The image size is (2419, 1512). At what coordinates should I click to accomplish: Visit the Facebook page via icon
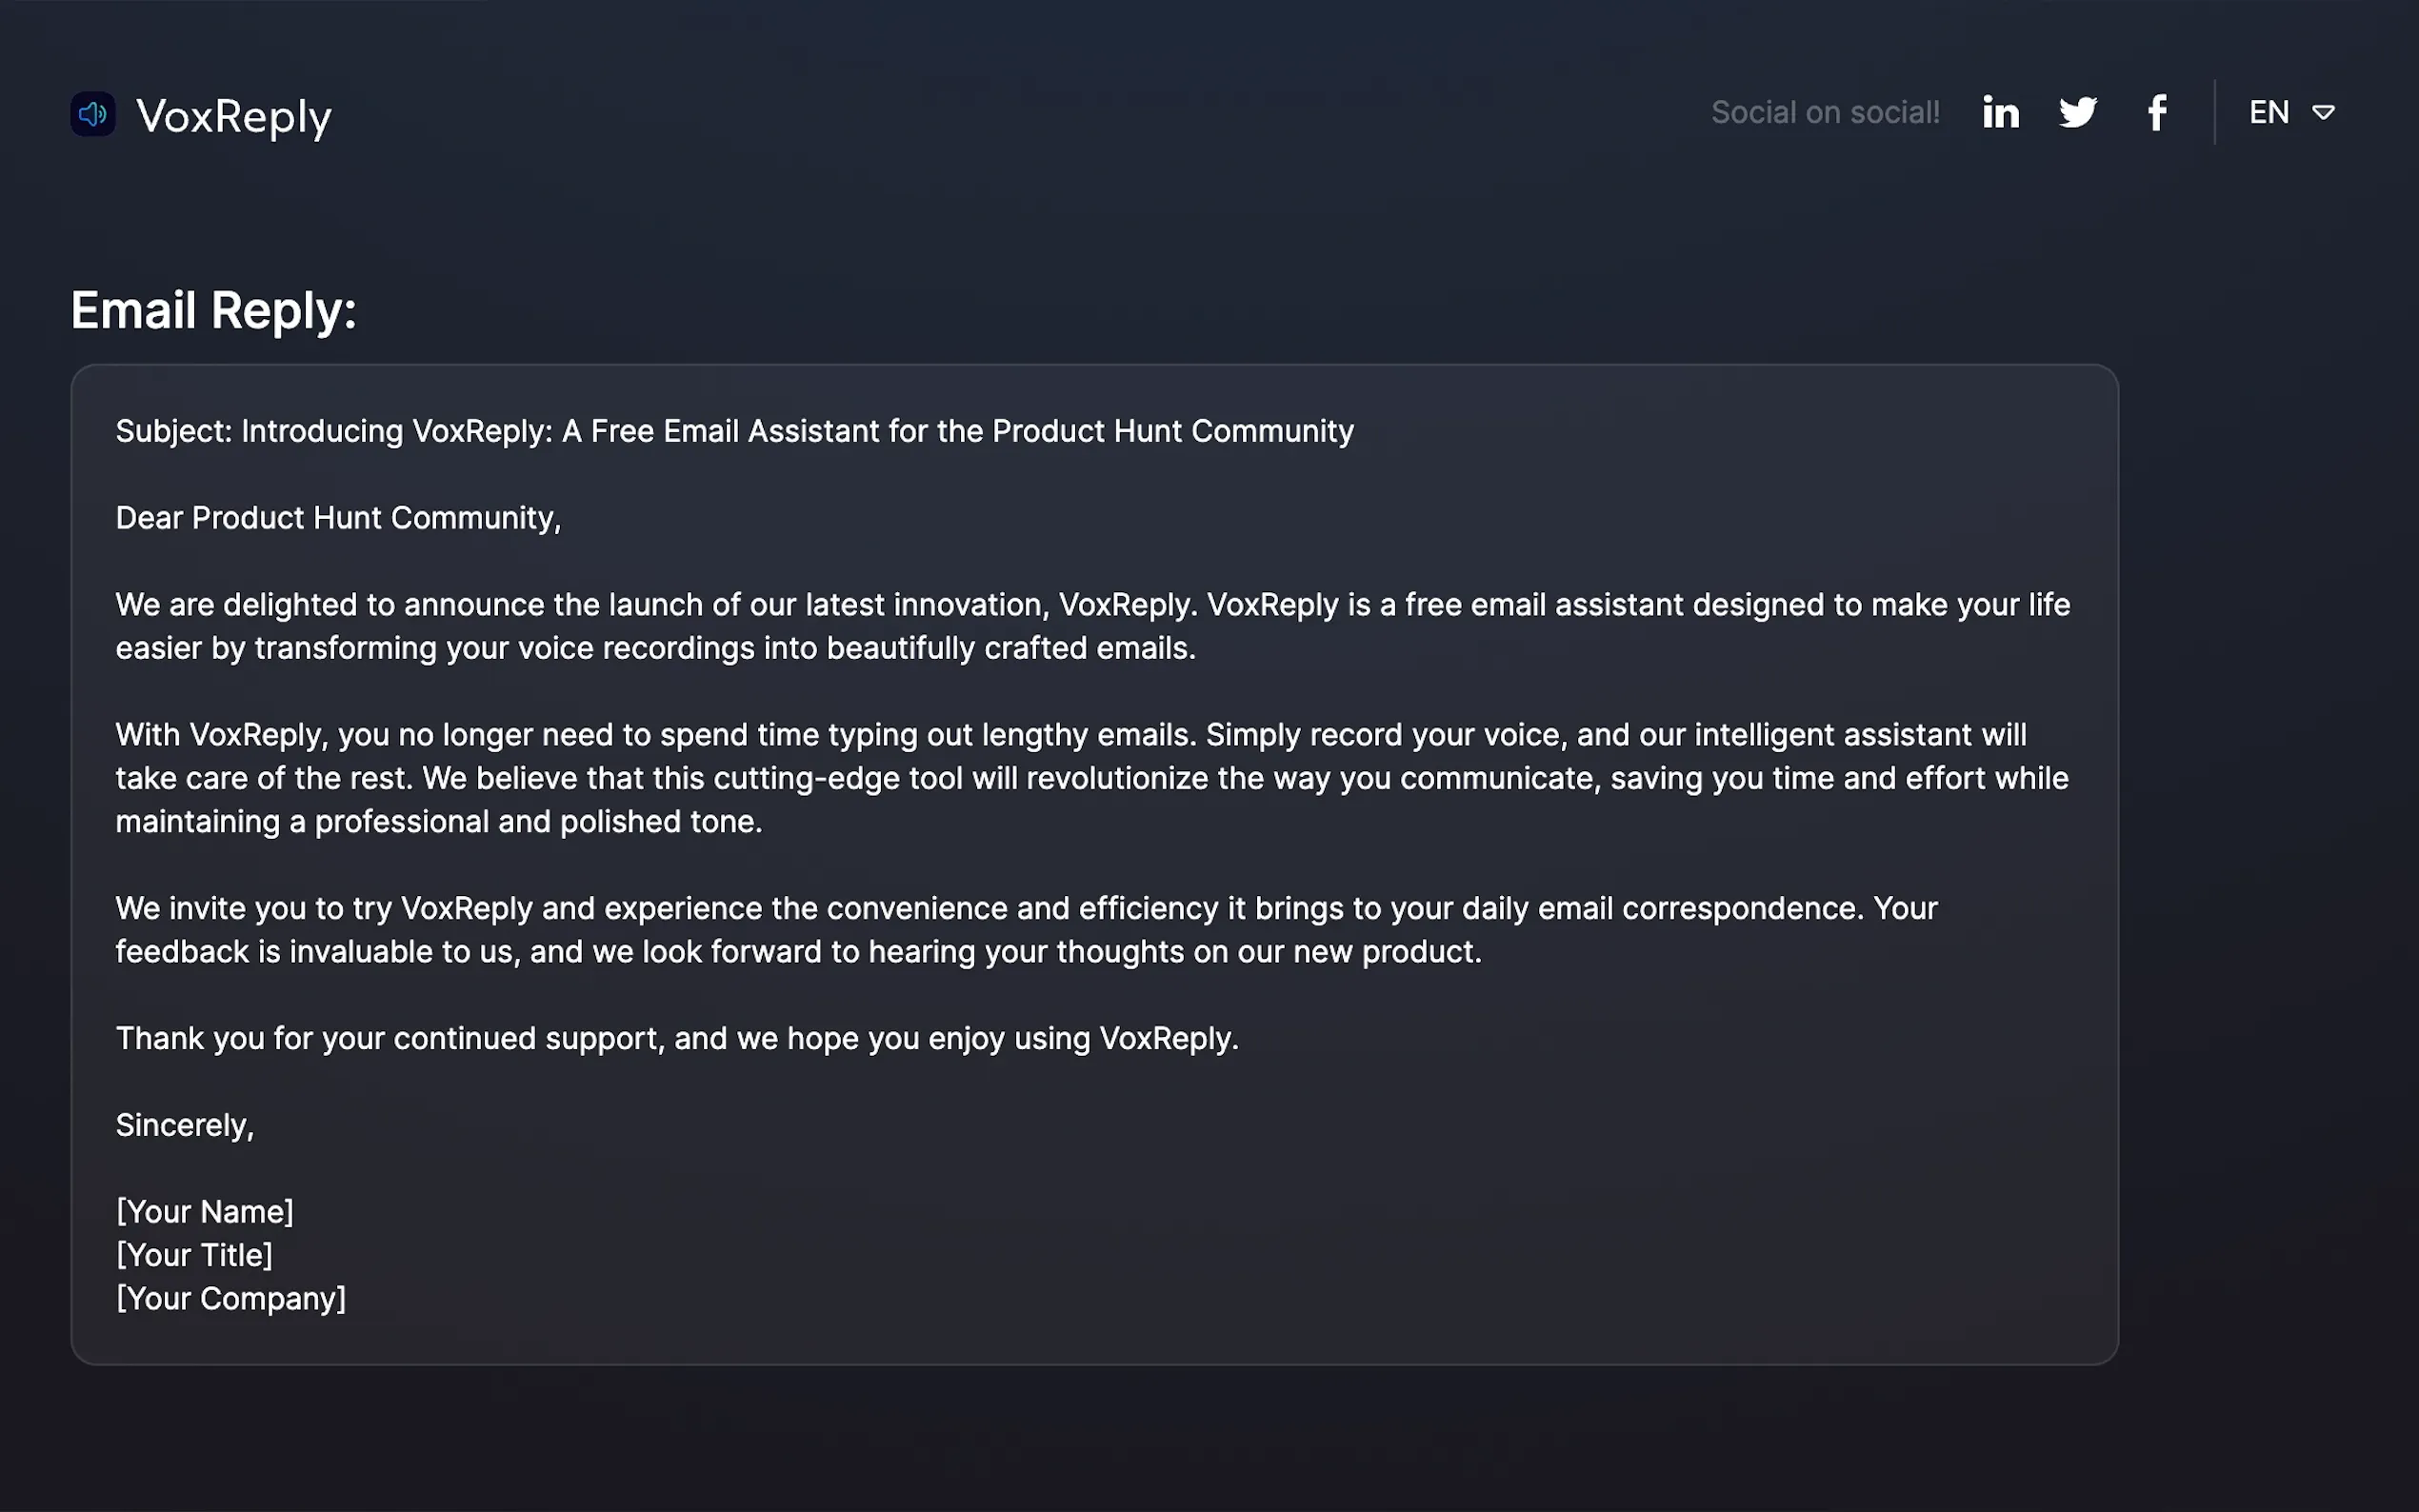[2157, 112]
